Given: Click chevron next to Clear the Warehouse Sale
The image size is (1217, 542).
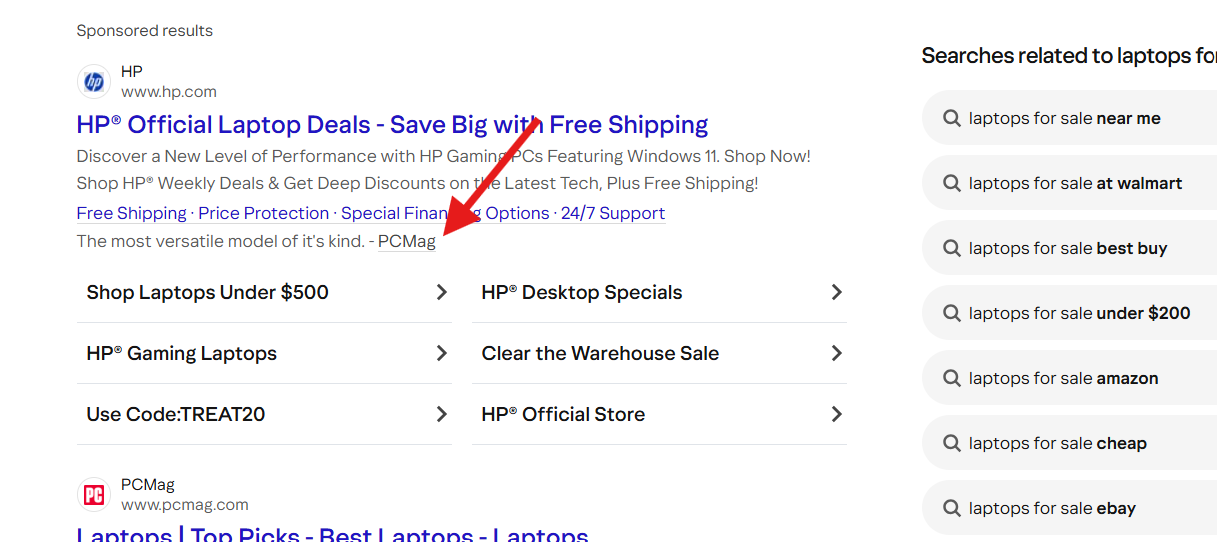Looking at the screenshot, I should [x=837, y=353].
